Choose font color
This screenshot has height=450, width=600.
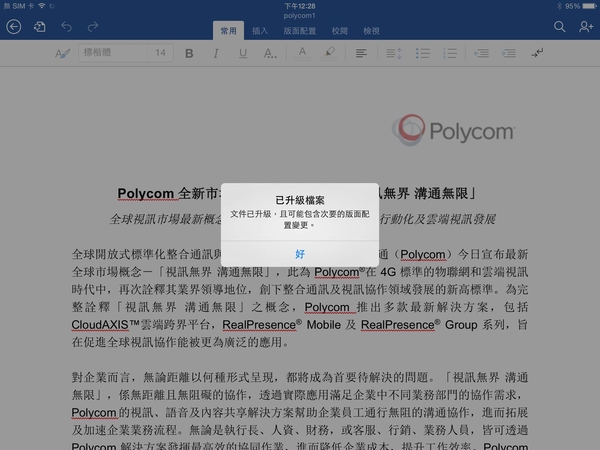point(302,53)
